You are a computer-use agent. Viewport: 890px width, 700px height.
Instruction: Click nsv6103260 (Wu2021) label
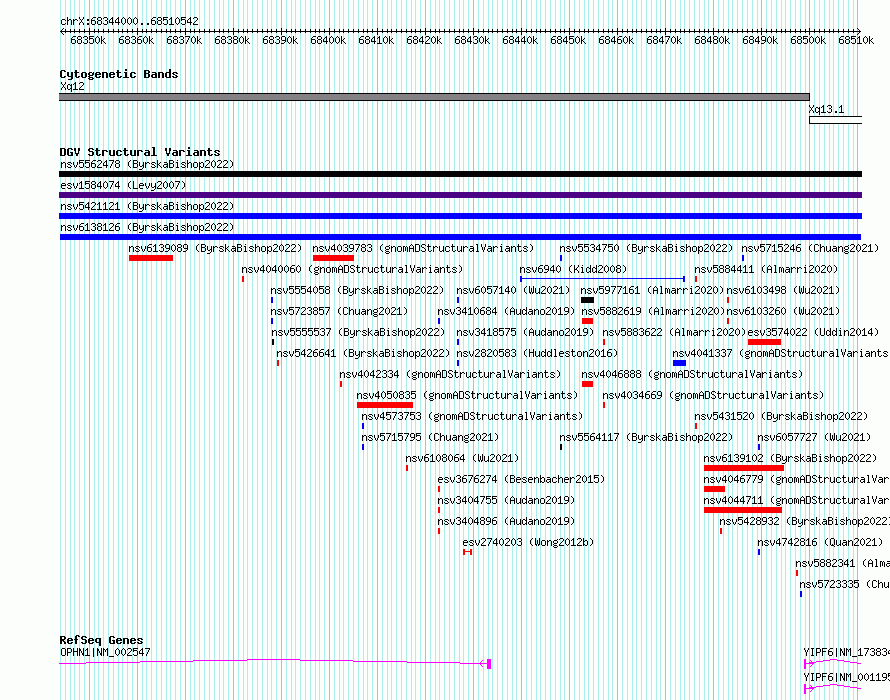coord(783,312)
